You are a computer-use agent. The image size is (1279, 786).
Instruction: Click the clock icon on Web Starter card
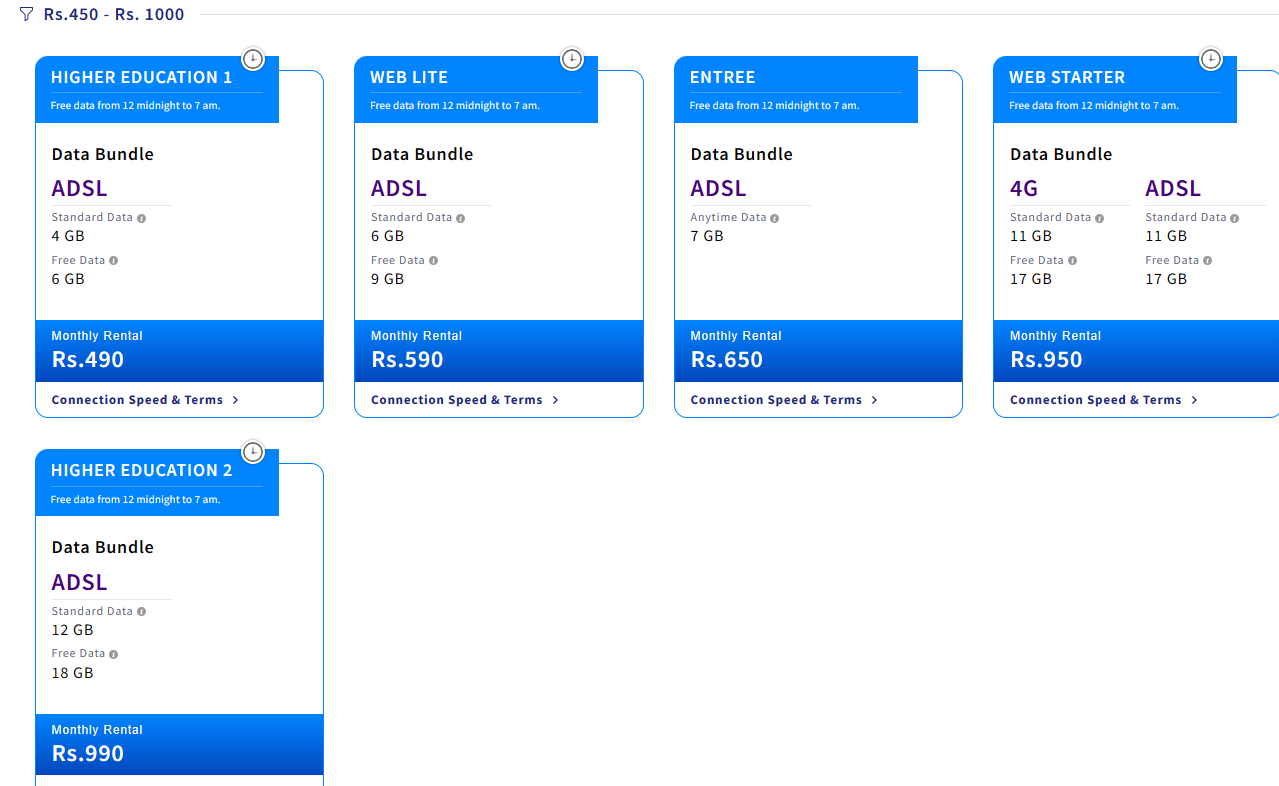pyautogui.click(x=1211, y=59)
